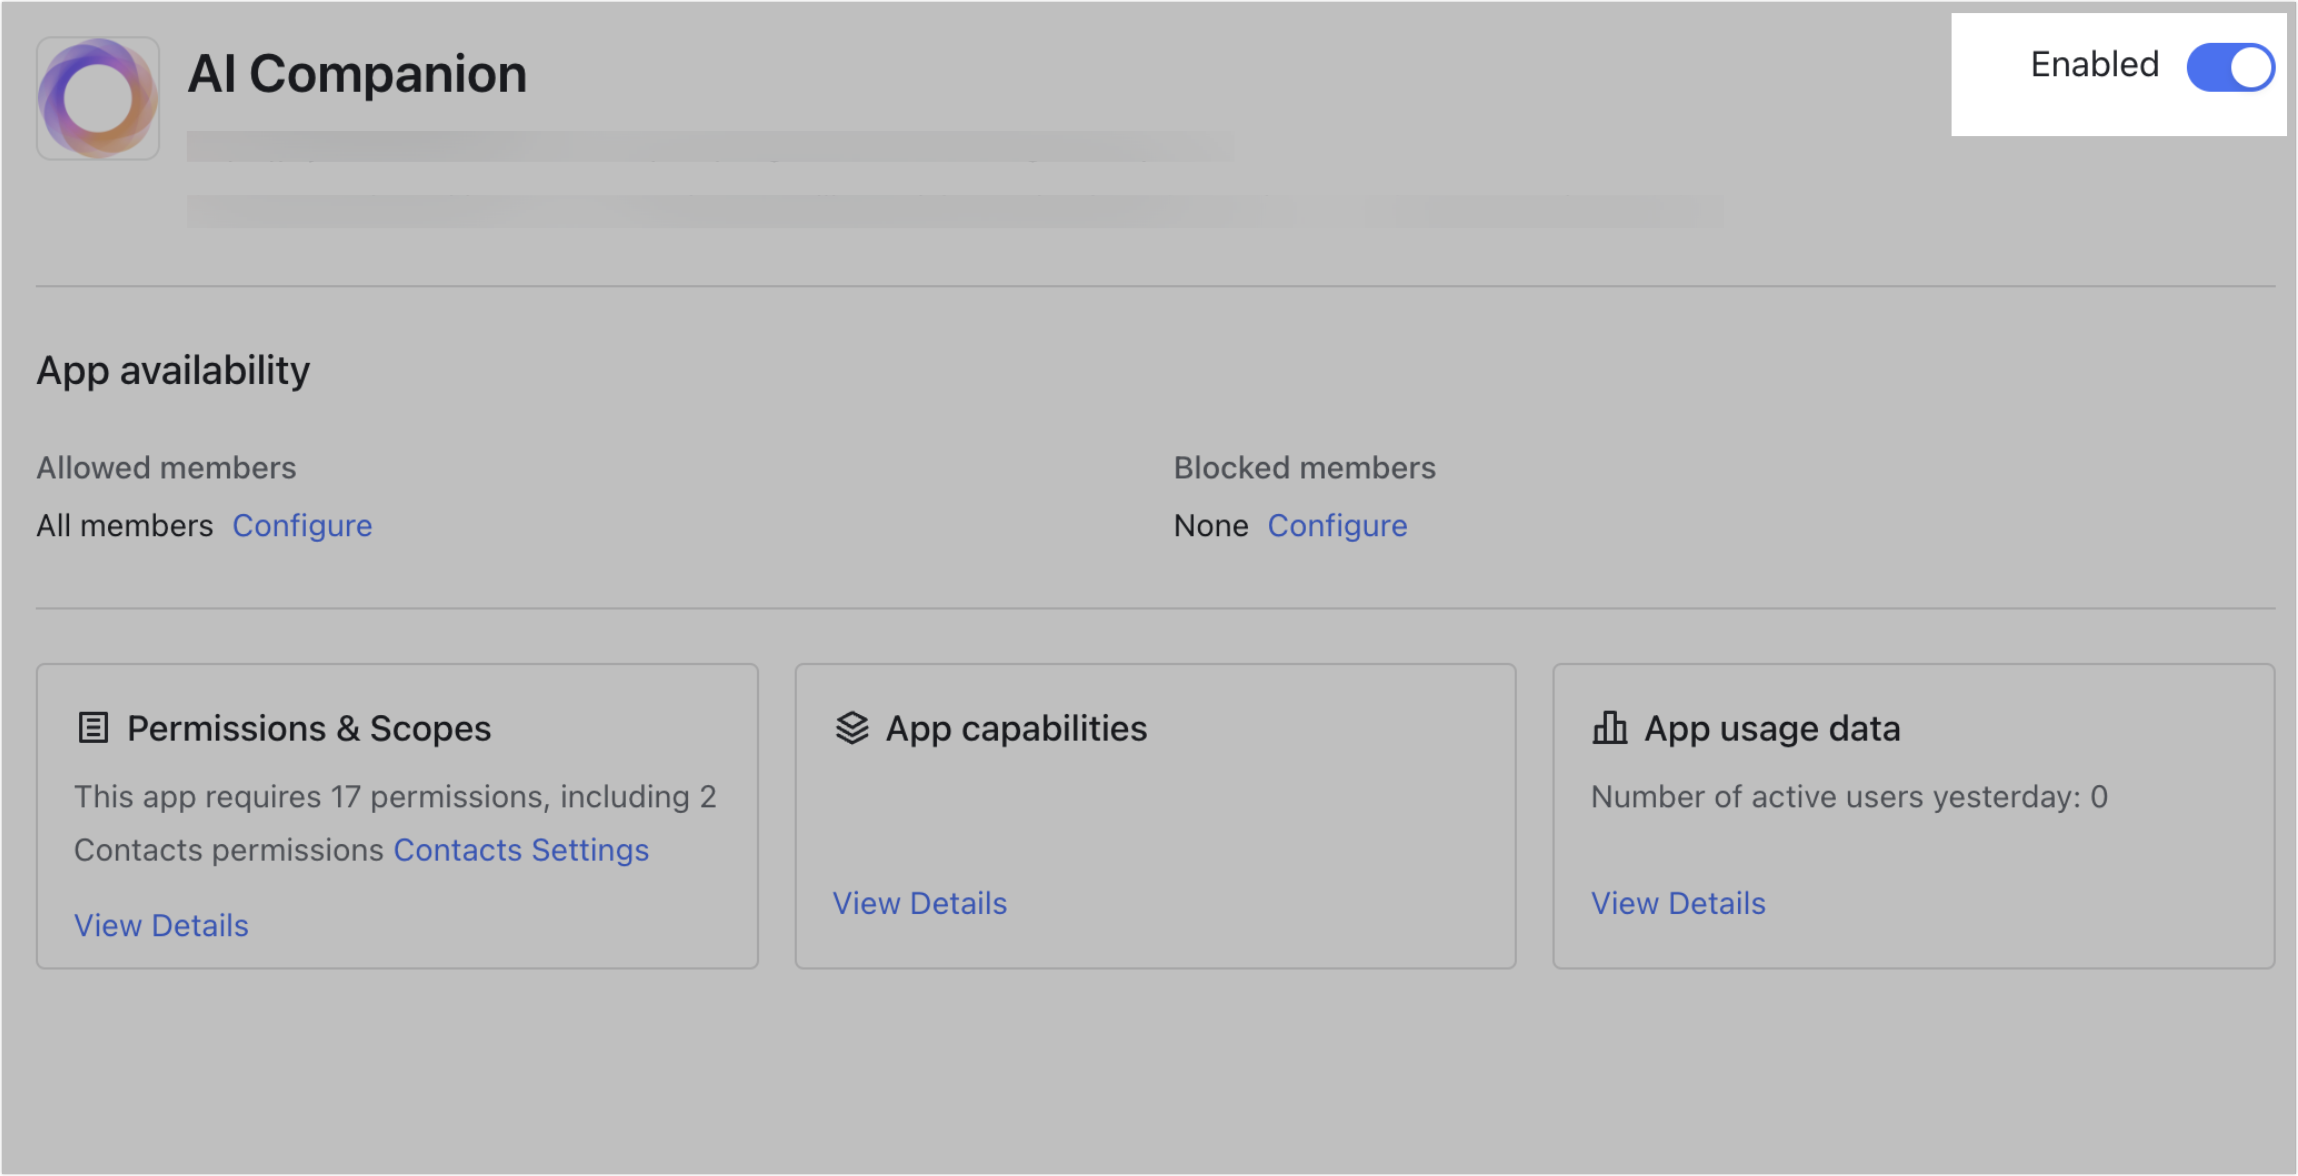Click the Permissions & Scopes document icon
The width and height of the screenshot is (2298, 1176).
click(93, 728)
